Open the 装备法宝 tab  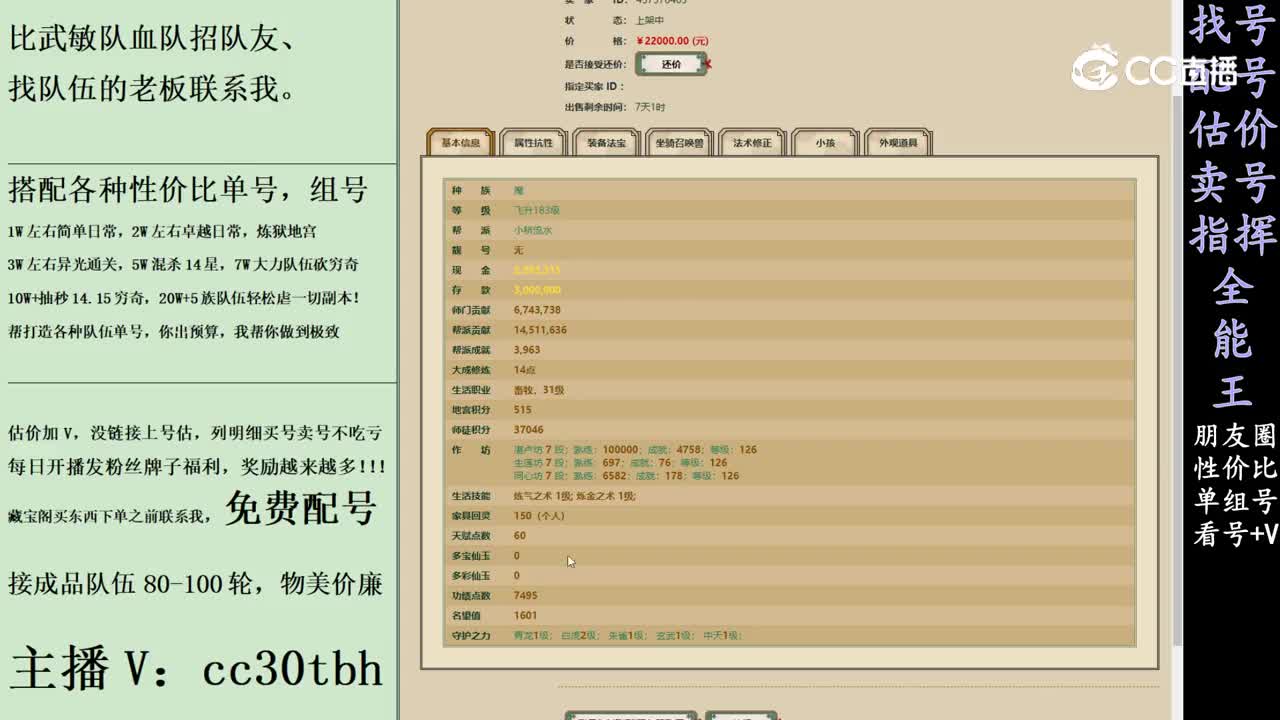tap(607, 143)
